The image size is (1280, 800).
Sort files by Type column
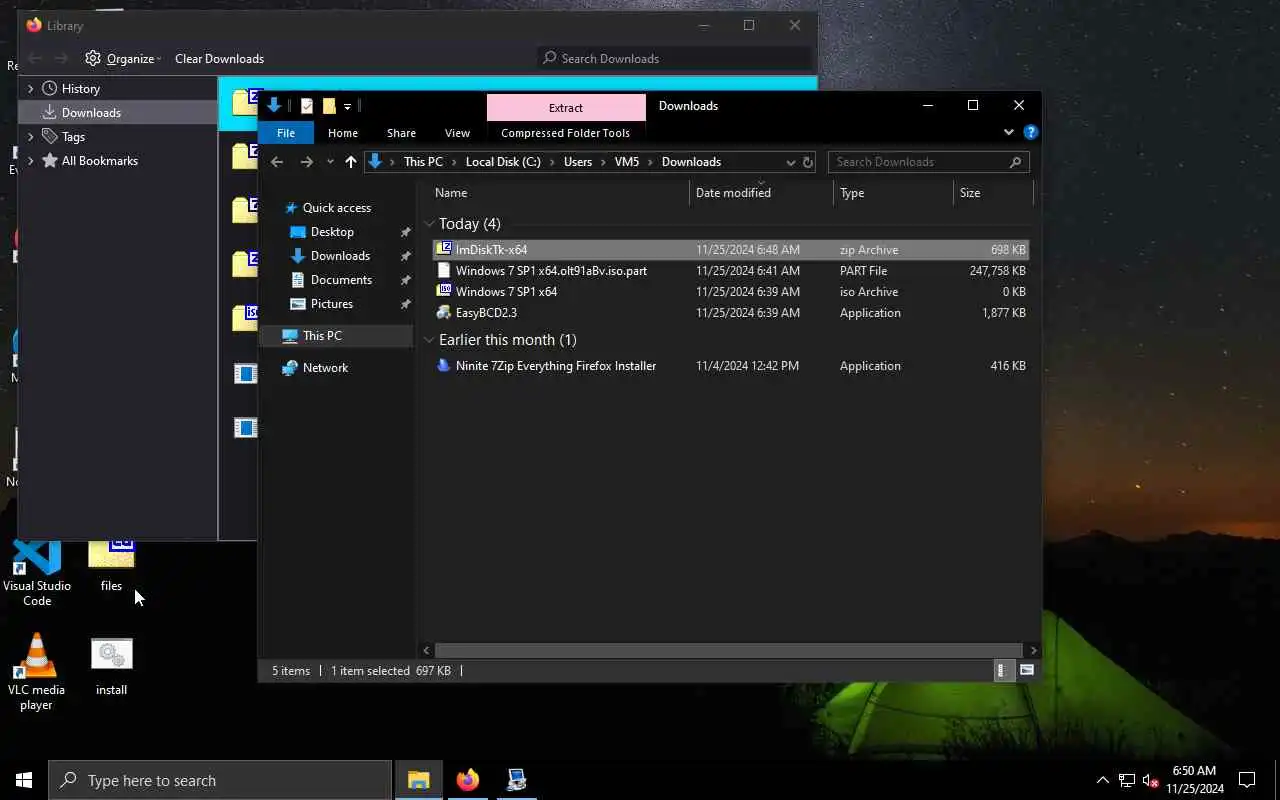(893, 193)
